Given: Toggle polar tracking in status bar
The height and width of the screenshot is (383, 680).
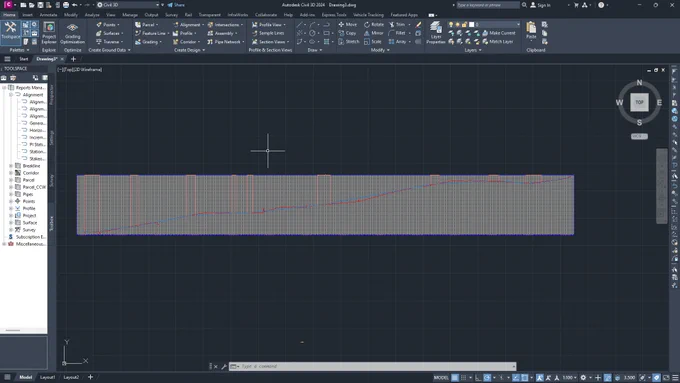Looking at the screenshot, I should pyautogui.click(x=487, y=377).
